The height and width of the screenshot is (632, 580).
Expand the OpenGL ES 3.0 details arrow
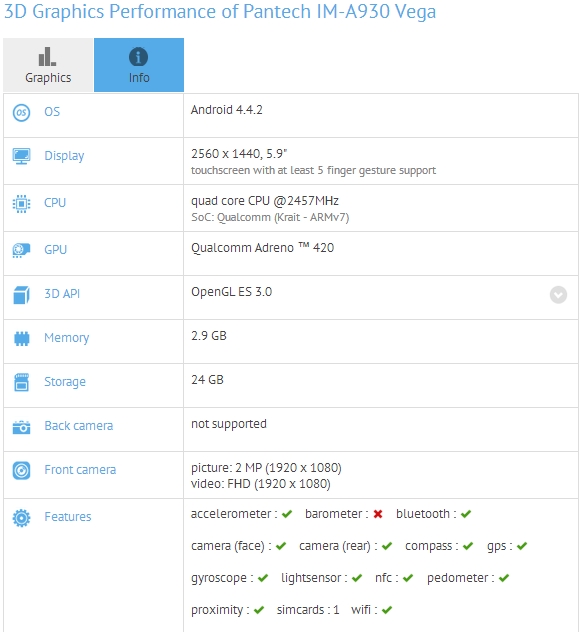pos(558,295)
